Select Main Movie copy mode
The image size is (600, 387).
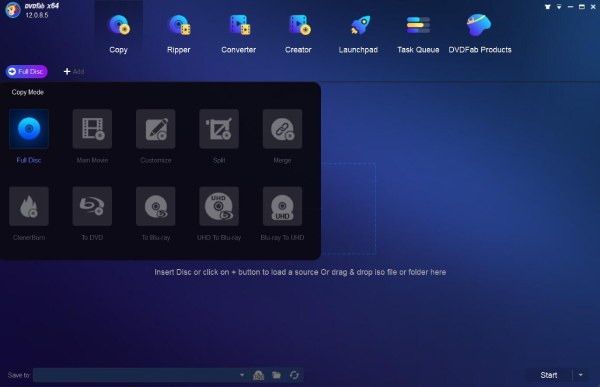[x=92, y=129]
